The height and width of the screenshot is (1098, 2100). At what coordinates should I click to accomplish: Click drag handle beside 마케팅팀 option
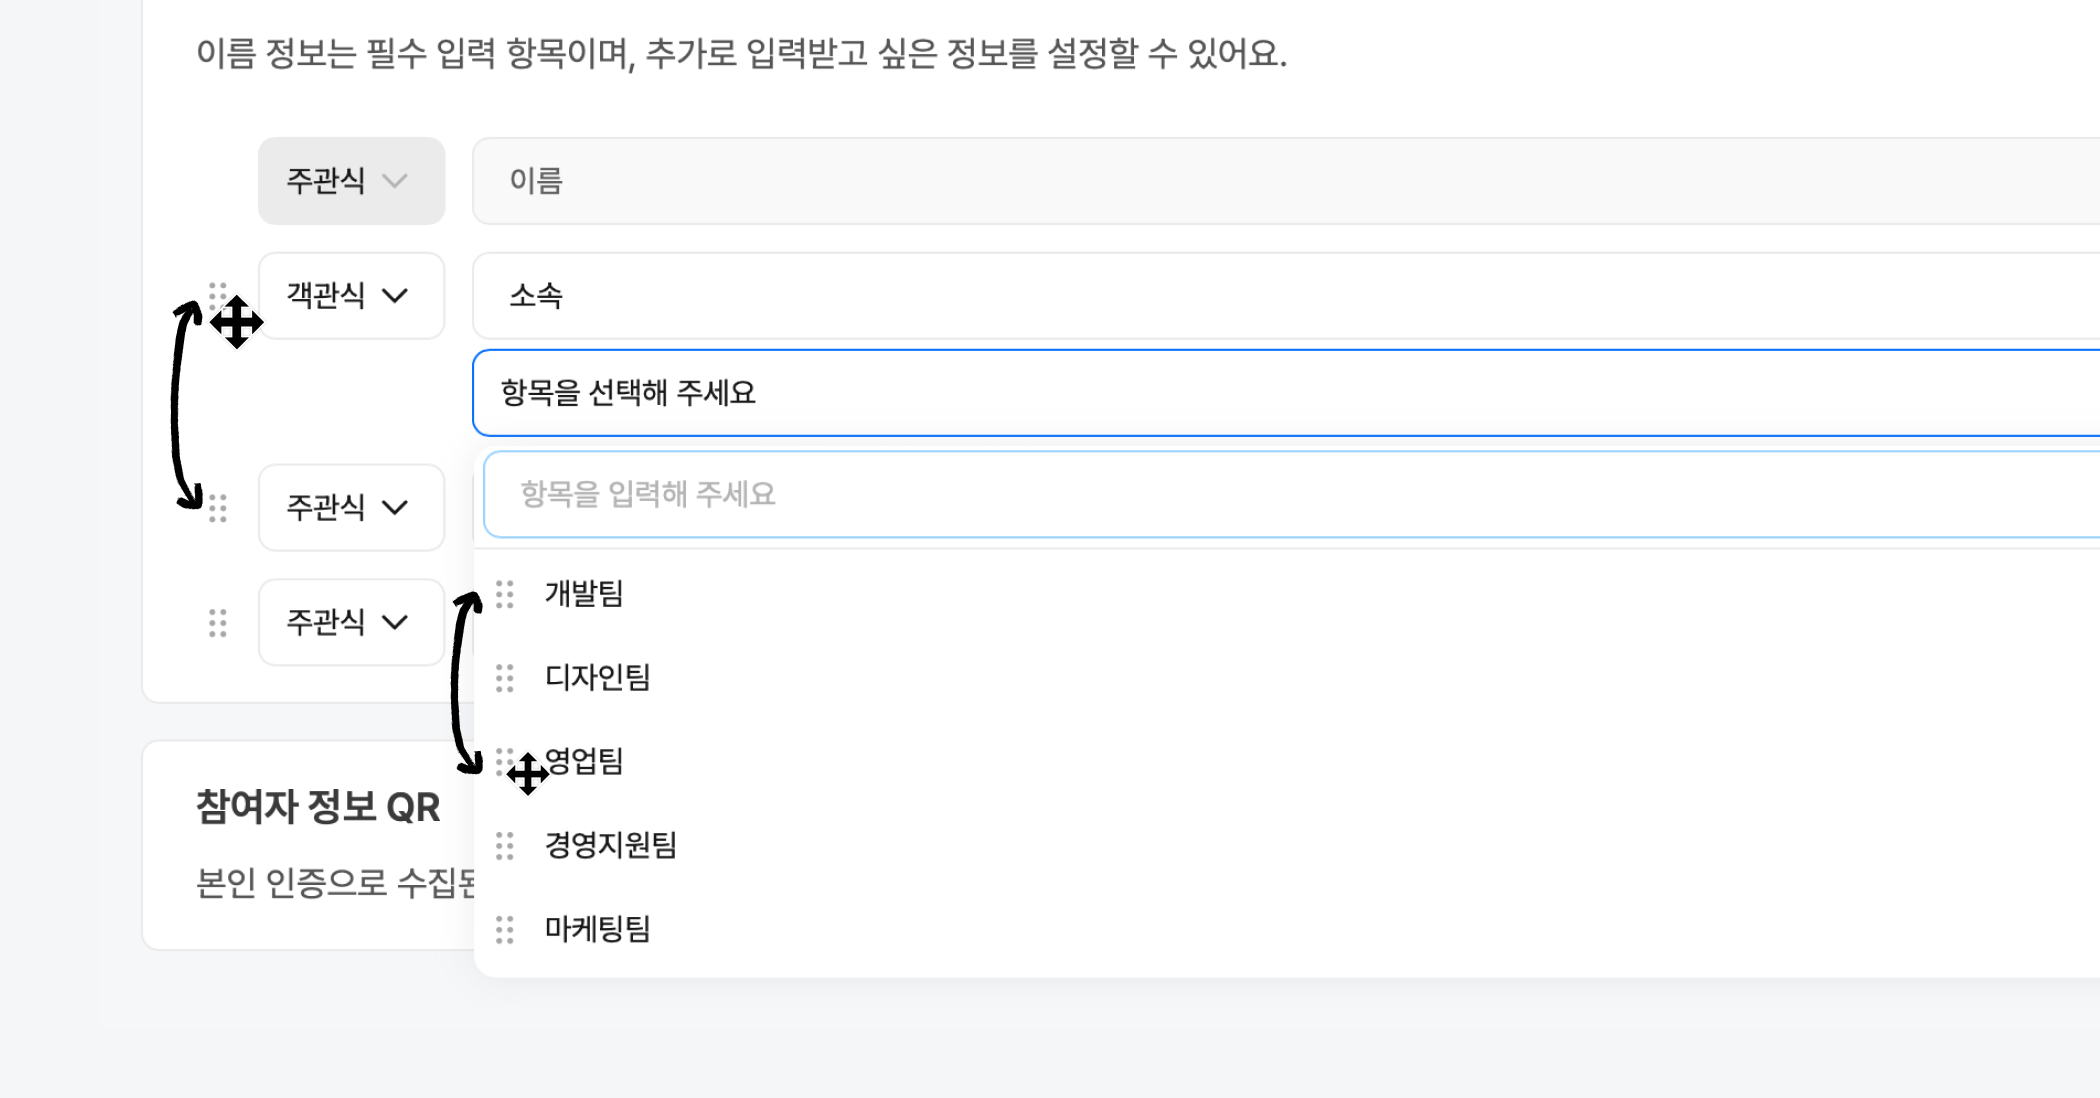(x=505, y=930)
